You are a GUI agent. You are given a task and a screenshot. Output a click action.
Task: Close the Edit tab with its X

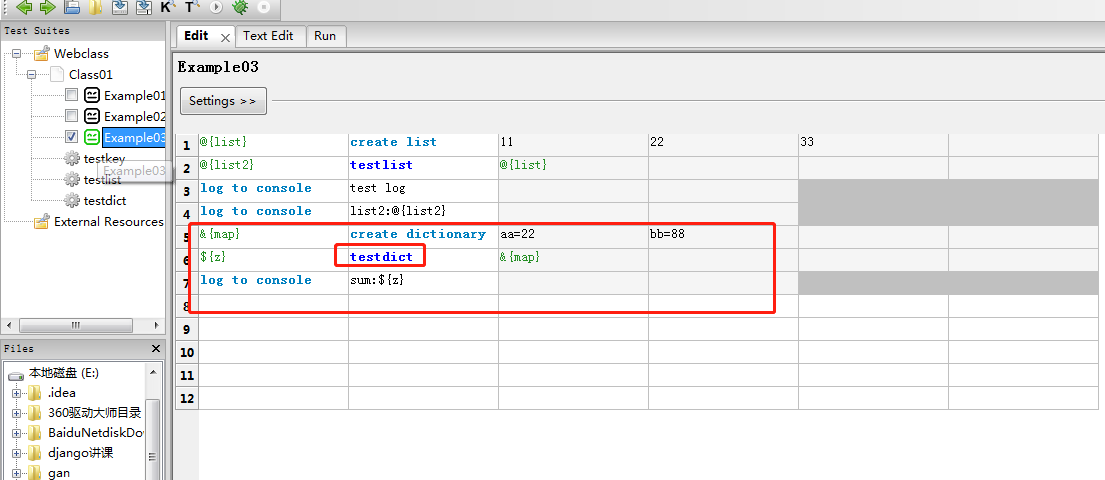click(x=226, y=37)
